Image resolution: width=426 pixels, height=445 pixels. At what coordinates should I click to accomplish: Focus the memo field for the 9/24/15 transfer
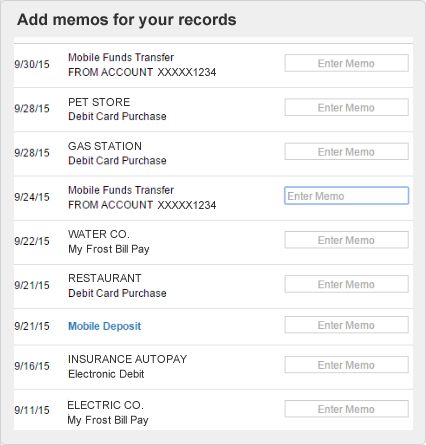pos(346,196)
